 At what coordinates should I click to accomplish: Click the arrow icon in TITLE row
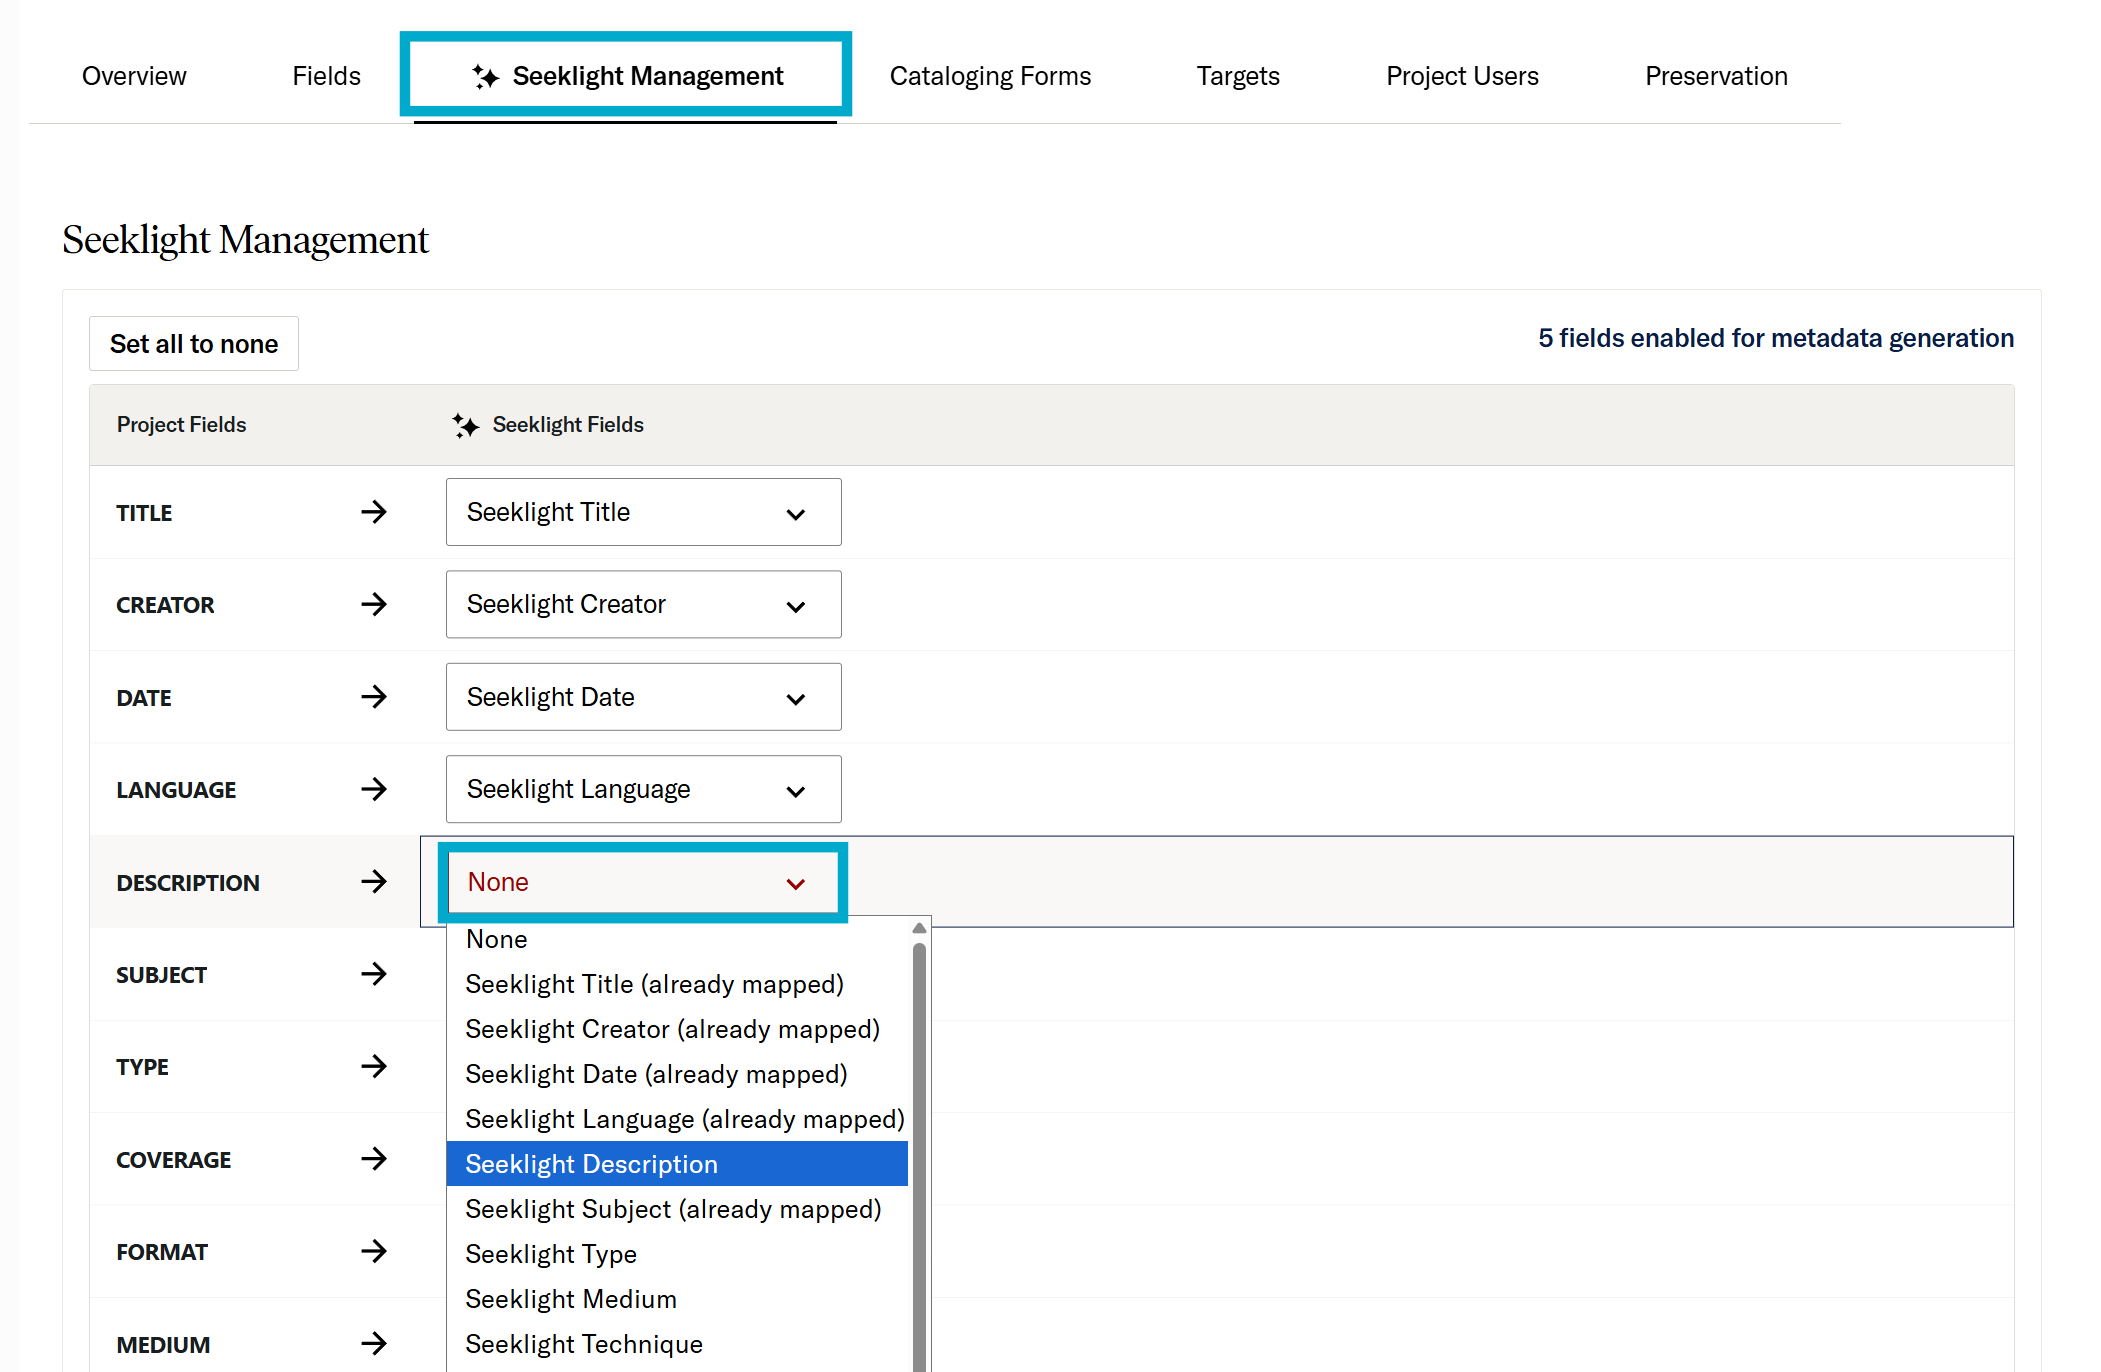tap(374, 512)
